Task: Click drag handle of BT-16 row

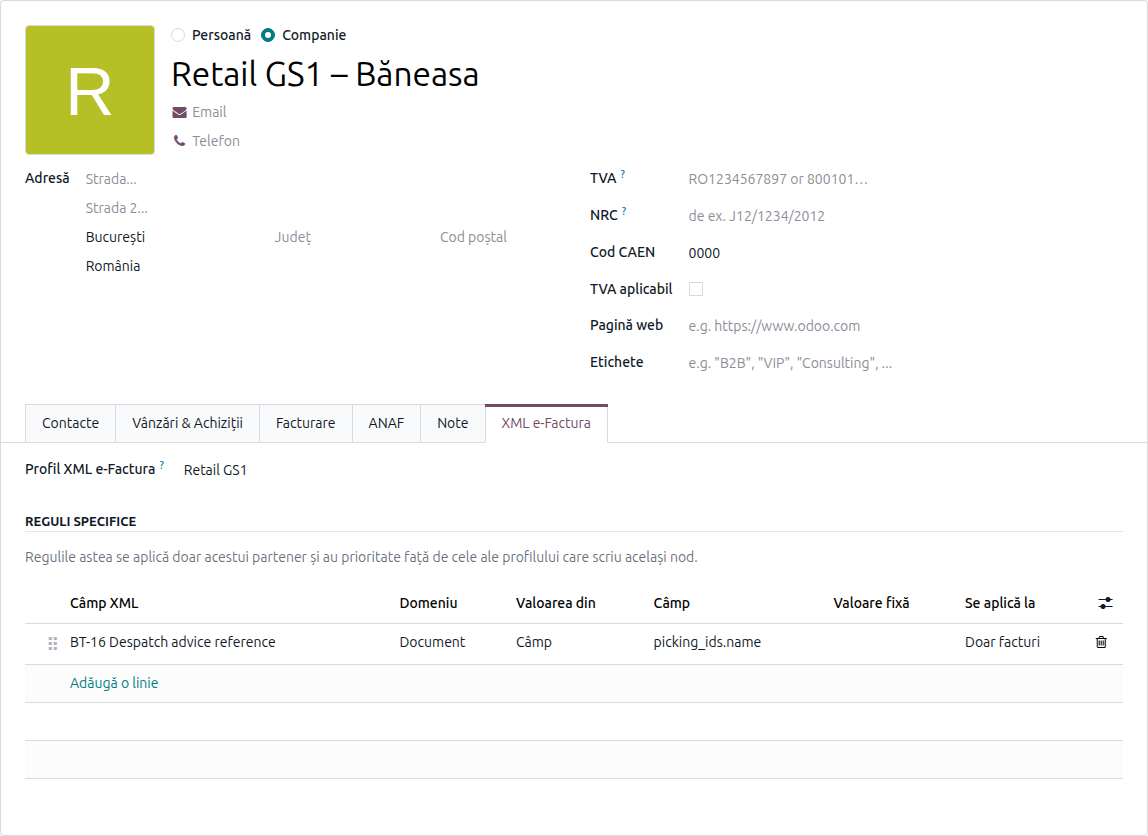Action: (53, 643)
